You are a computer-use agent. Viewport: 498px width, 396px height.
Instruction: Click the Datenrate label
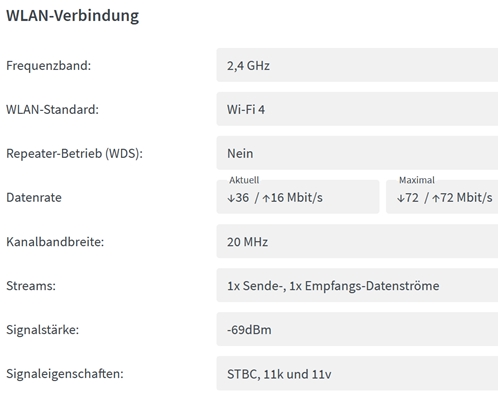click(34, 197)
